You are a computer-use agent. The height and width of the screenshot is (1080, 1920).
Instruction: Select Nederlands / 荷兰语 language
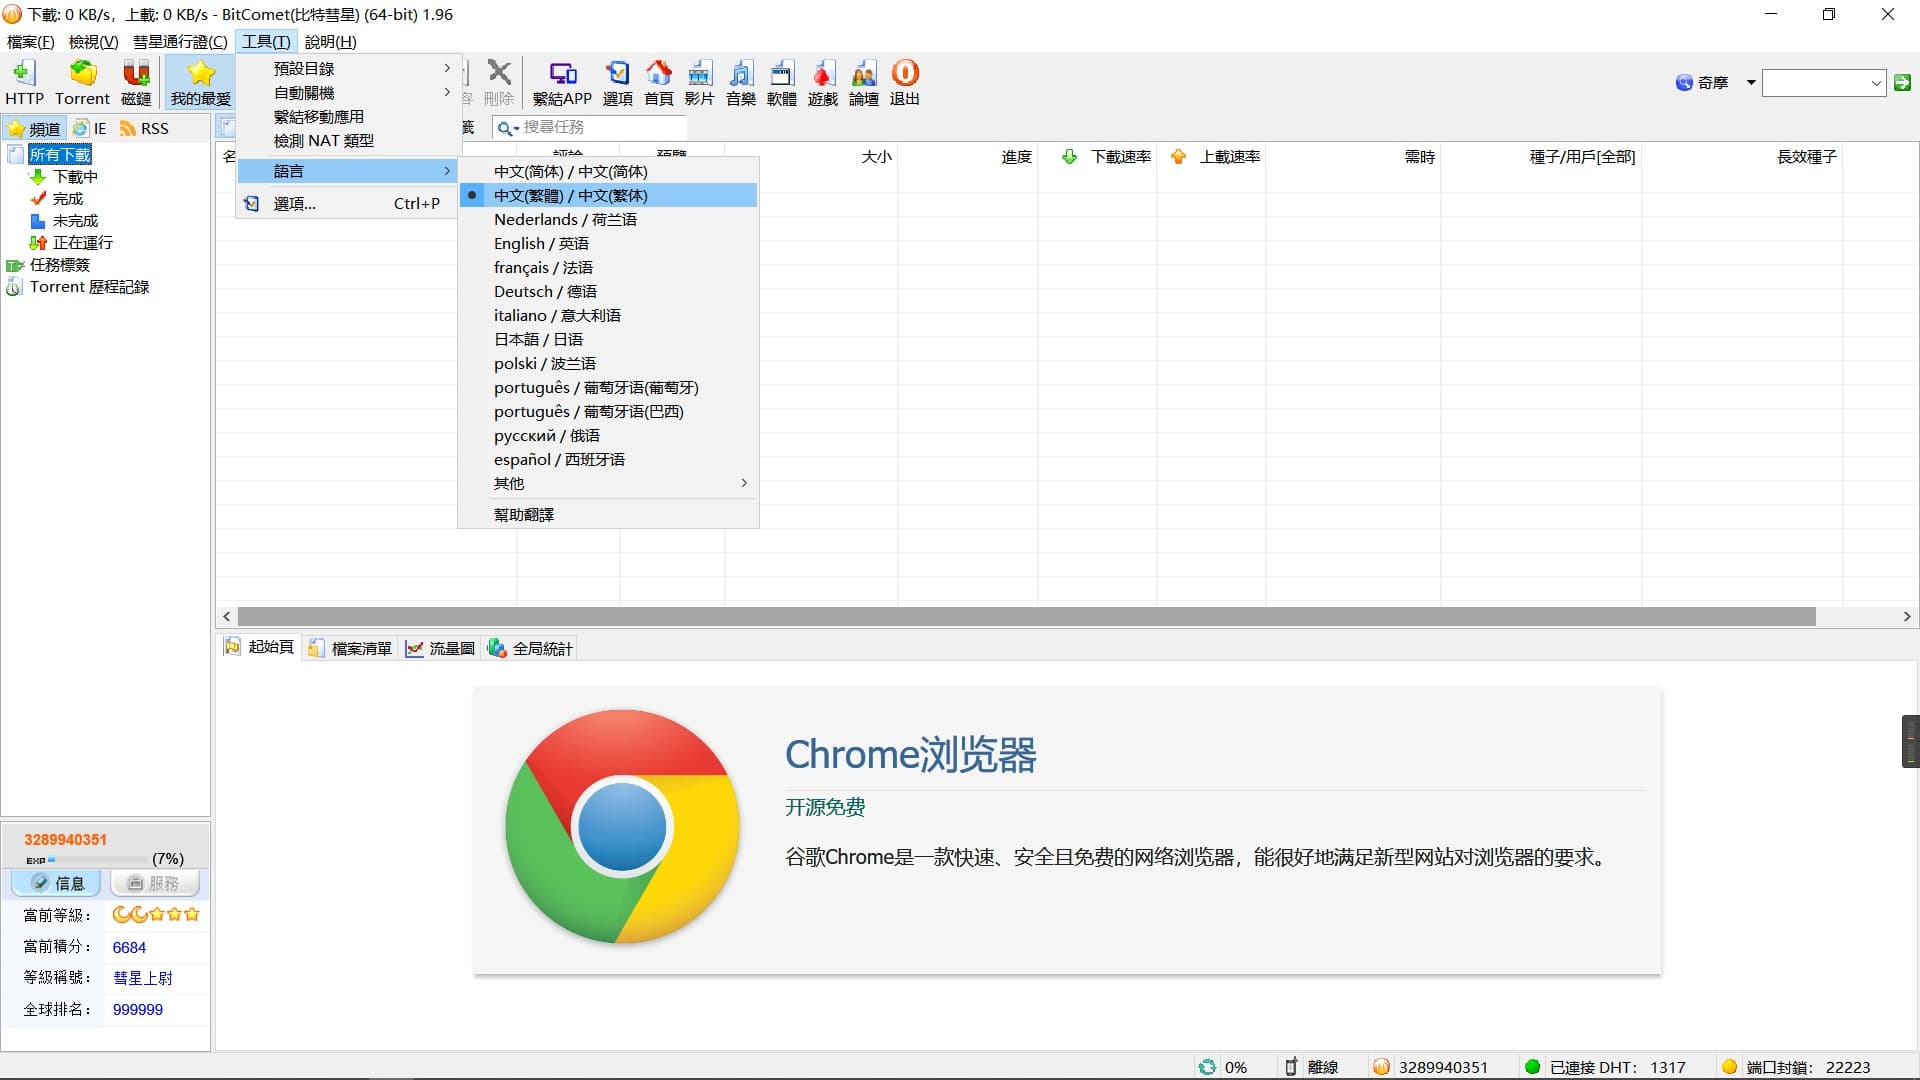click(x=608, y=220)
